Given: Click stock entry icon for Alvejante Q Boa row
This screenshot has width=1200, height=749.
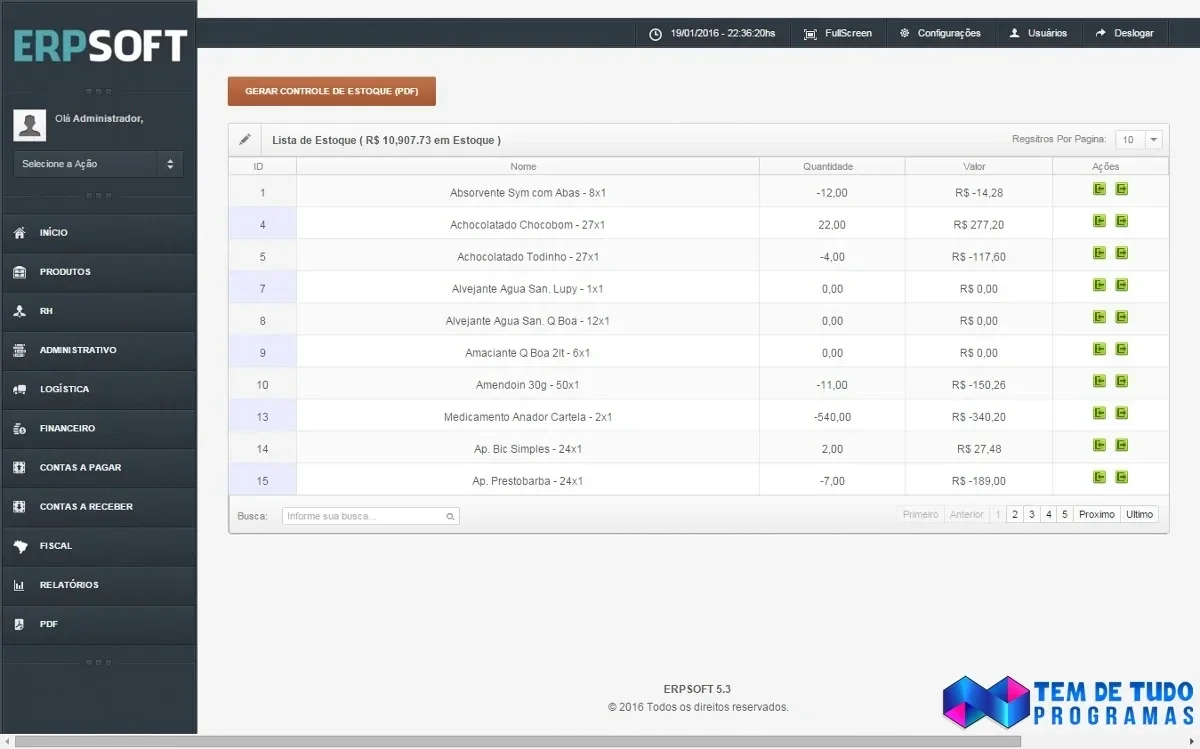Looking at the screenshot, I should [1099, 317].
